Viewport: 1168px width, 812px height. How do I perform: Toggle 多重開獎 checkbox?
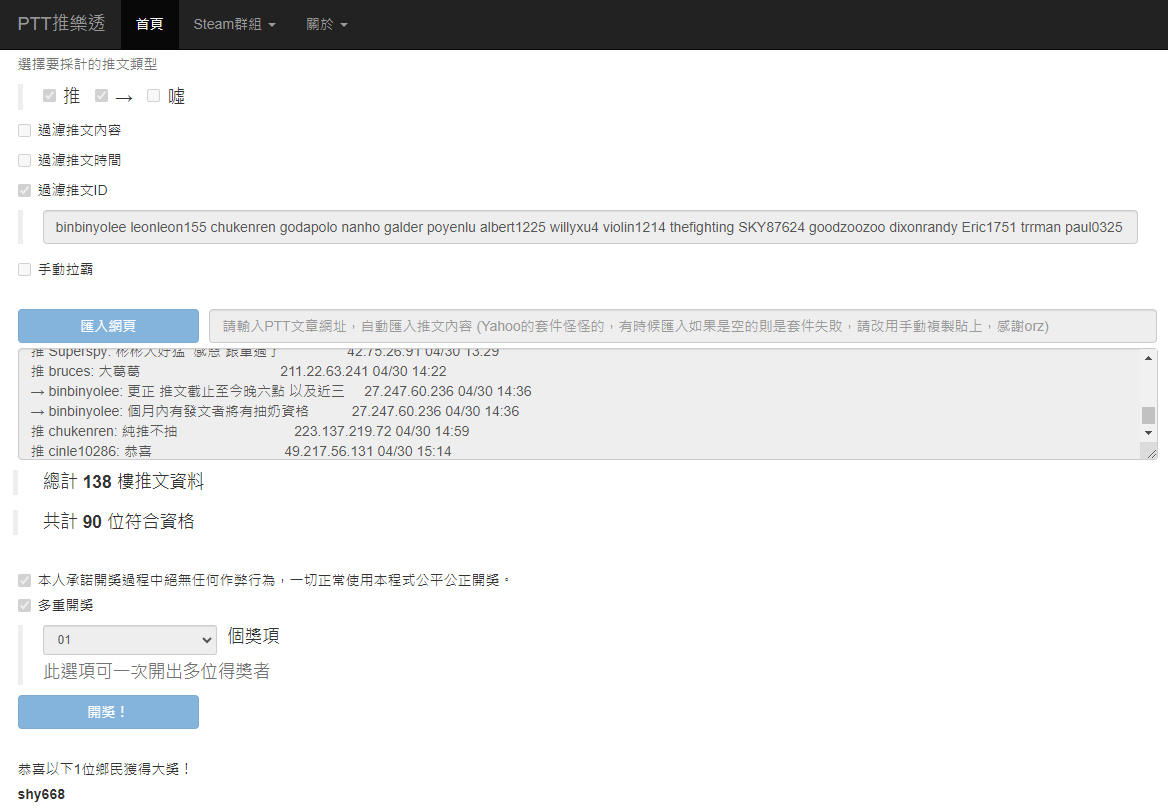25,606
